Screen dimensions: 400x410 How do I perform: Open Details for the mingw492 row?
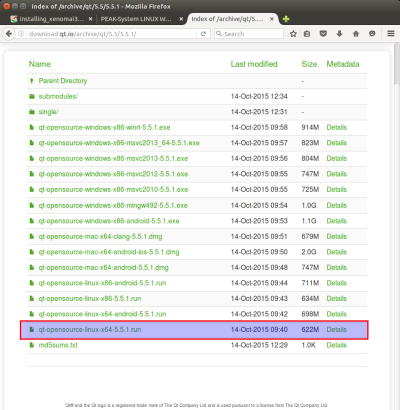tap(337, 205)
